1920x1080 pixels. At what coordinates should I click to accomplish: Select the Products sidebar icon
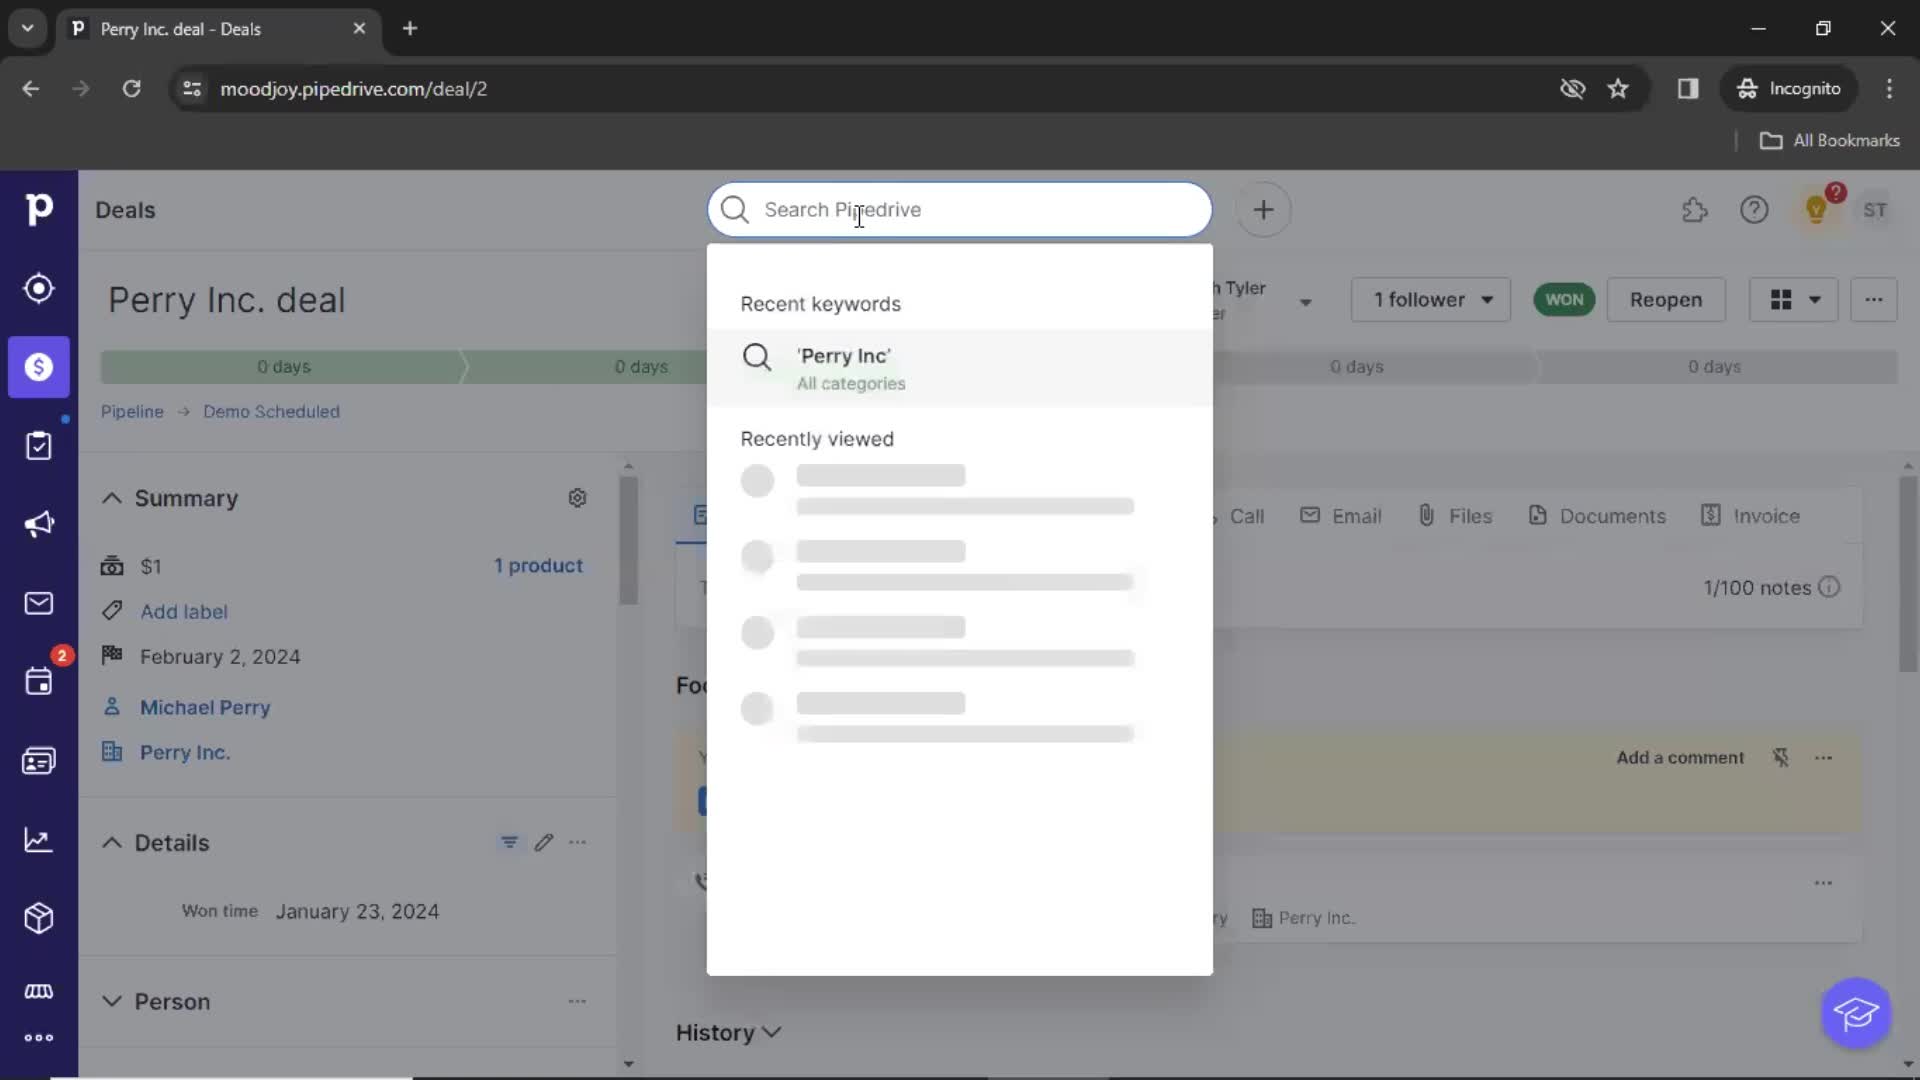pyautogui.click(x=38, y=918)
